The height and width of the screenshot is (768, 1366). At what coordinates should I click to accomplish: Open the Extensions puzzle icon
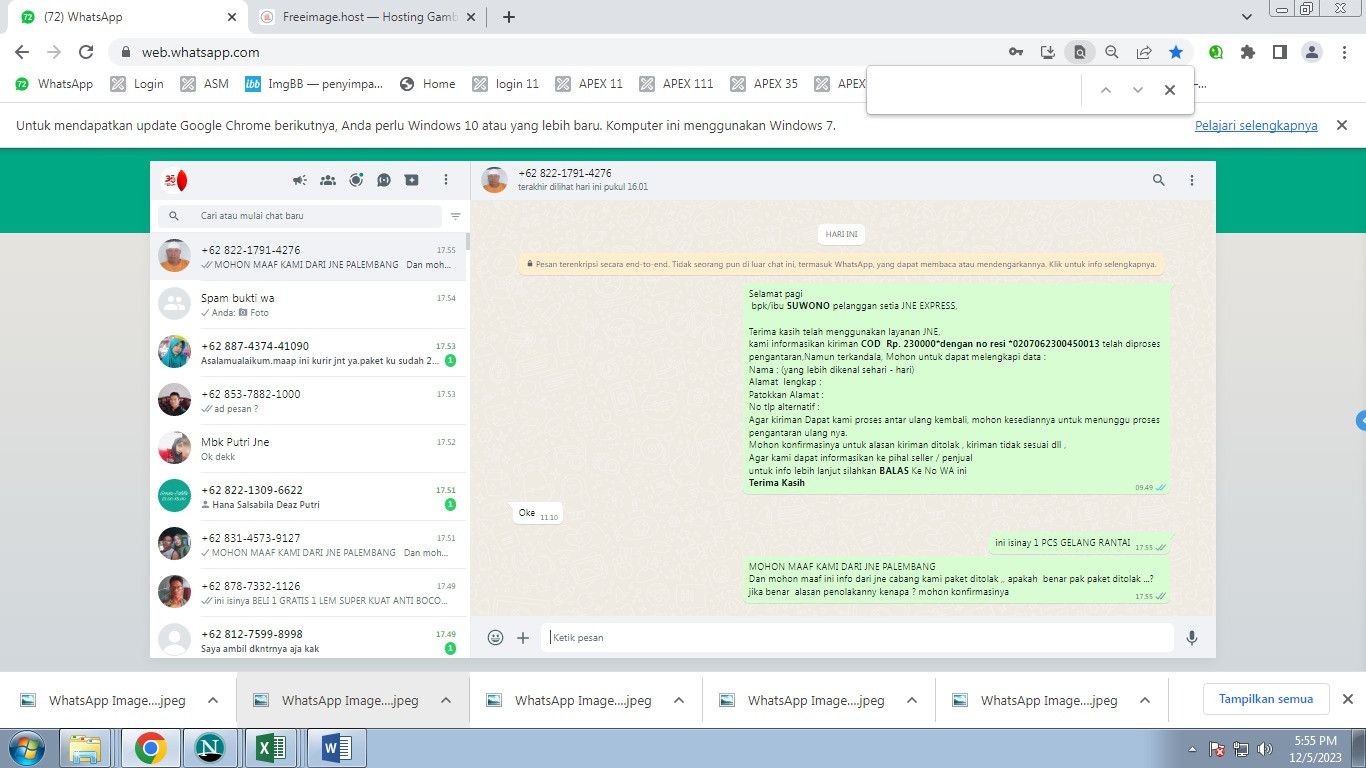coord(1248,52)
